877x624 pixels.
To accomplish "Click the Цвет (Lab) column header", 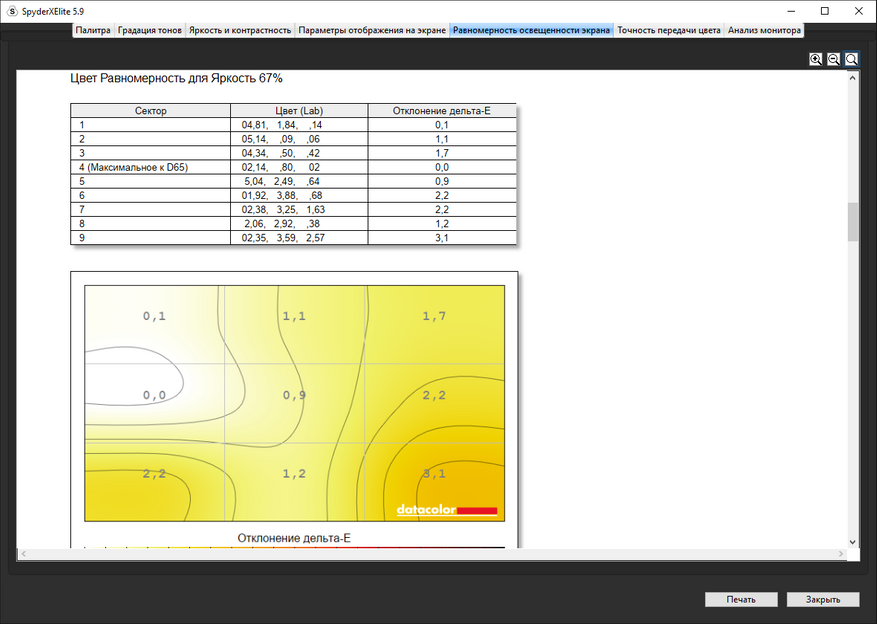I will click(299, 111).
